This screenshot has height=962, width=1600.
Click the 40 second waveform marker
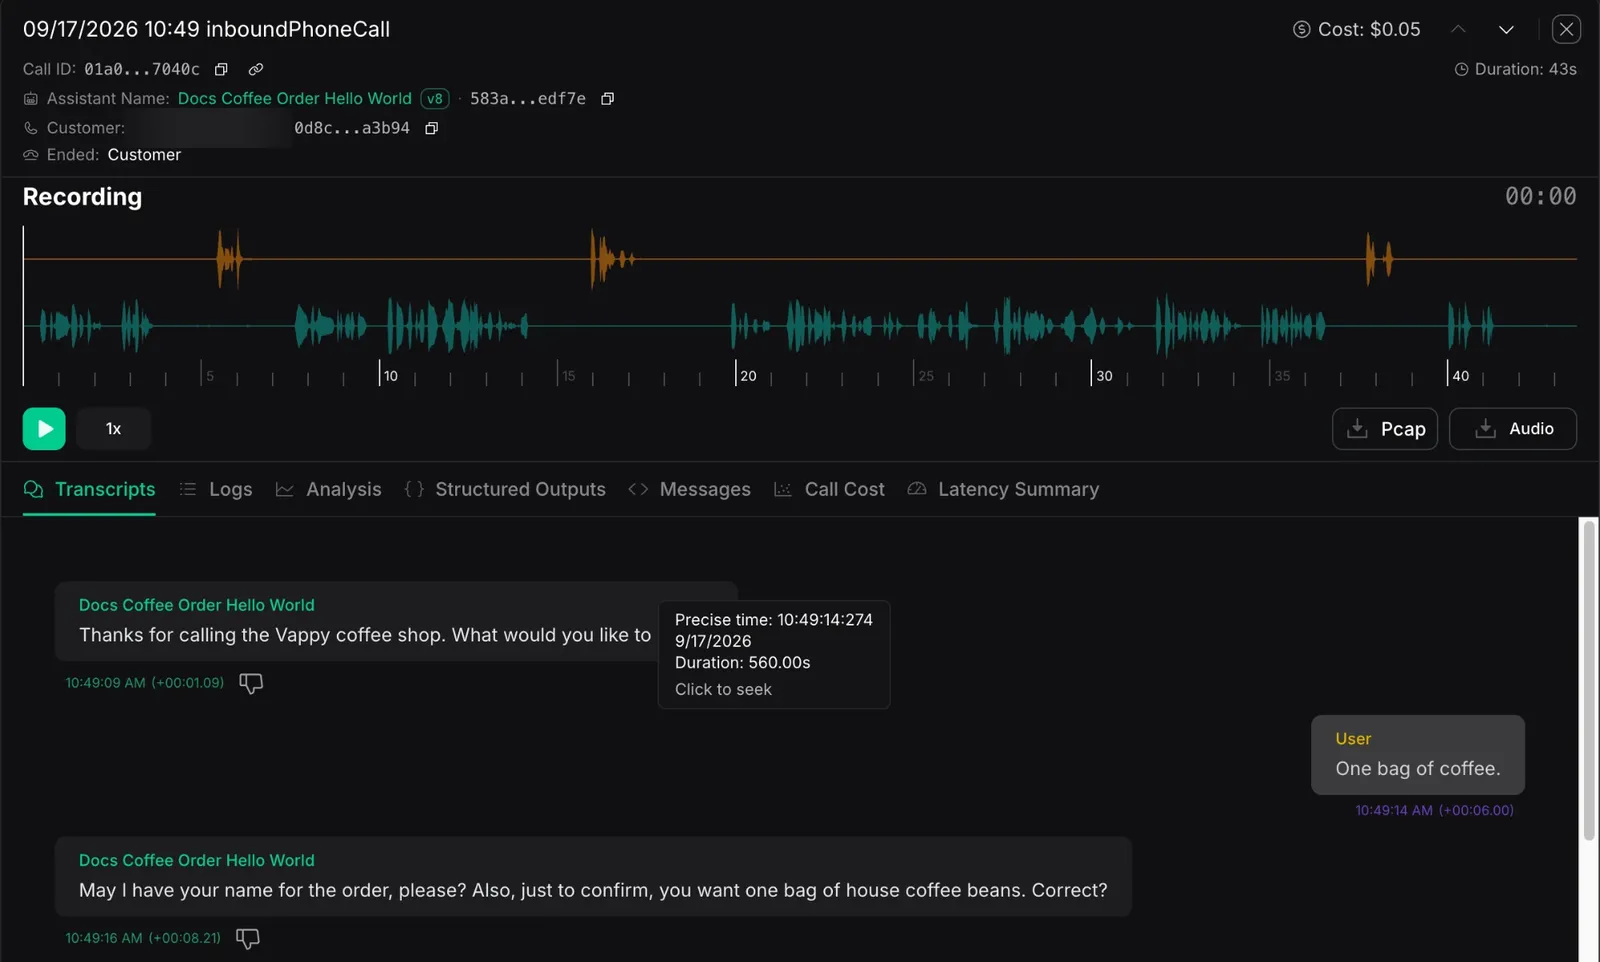click(x=1461, y=375)
